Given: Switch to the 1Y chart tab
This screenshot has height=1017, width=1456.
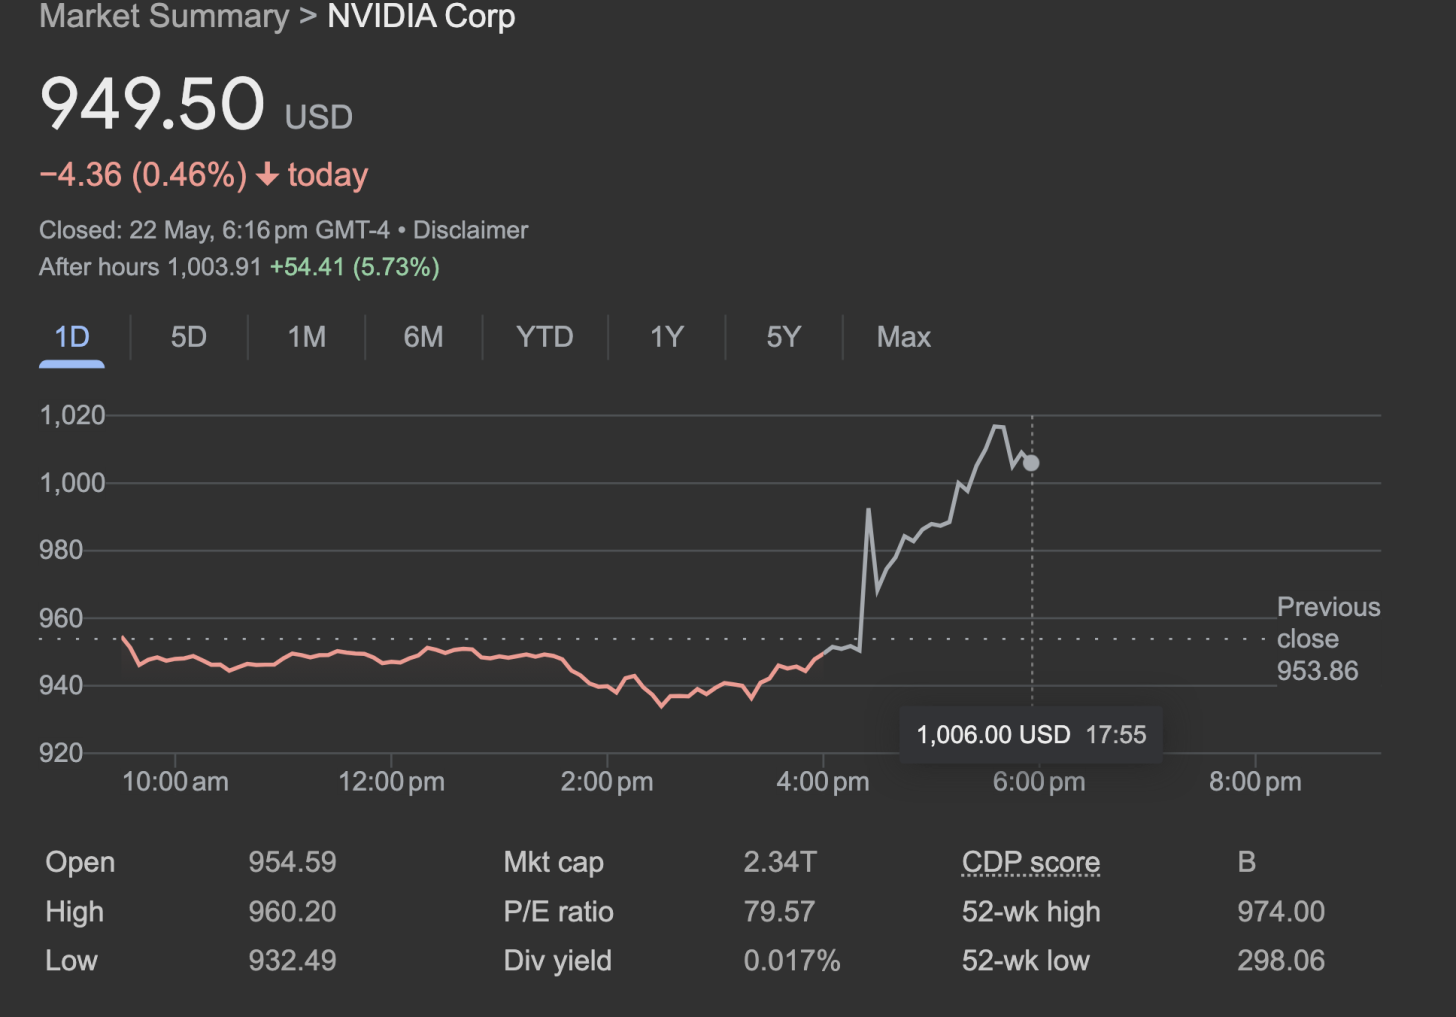Looking at the screenshot, I should coord(667,337).
